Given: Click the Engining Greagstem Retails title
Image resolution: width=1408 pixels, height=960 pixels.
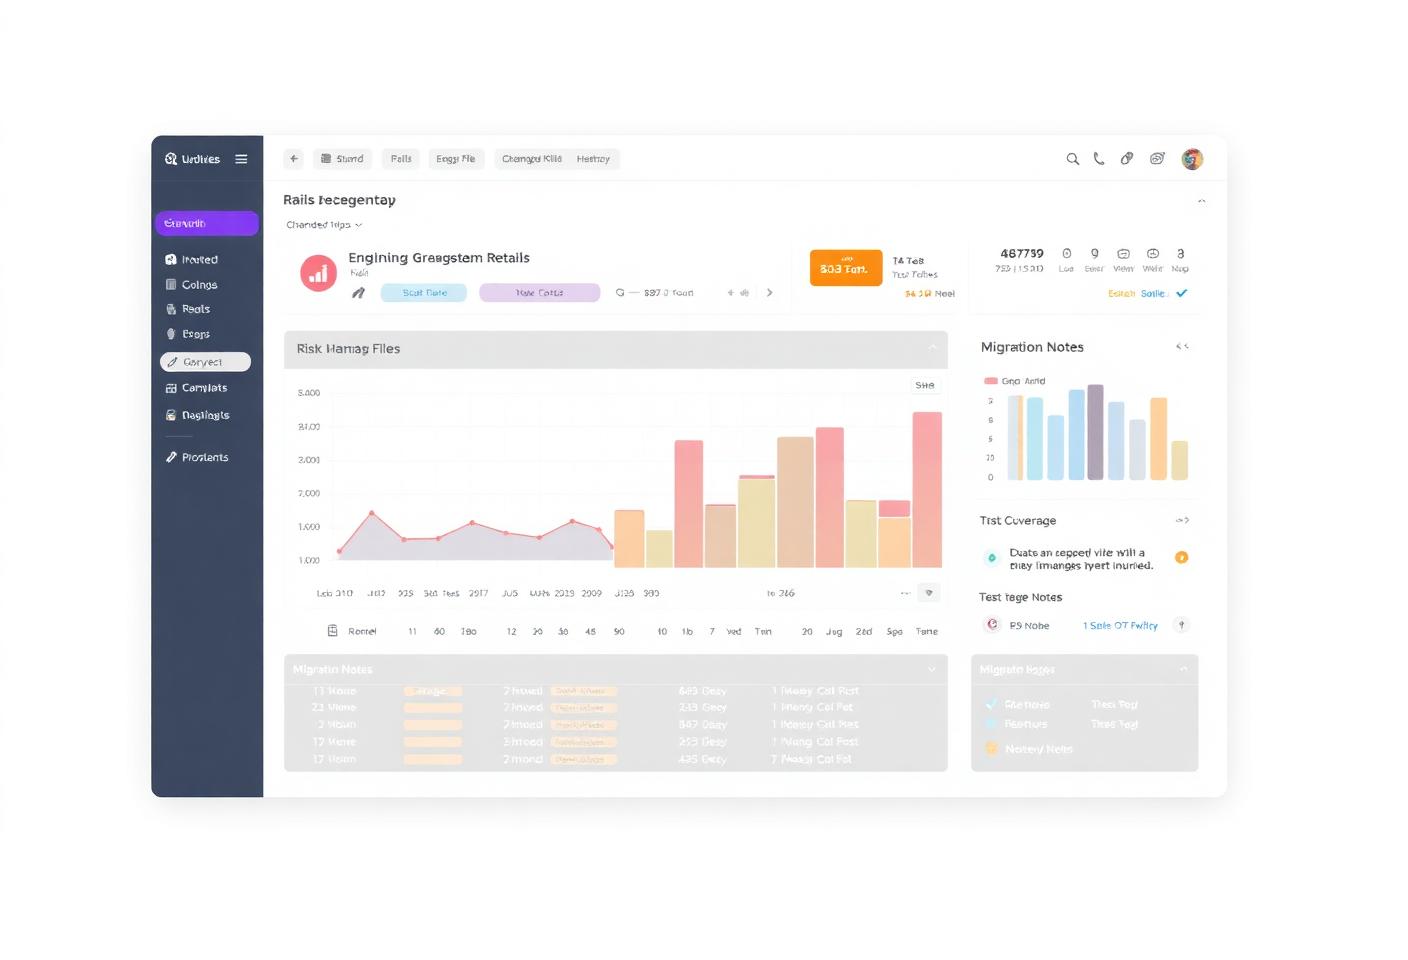Looking at the screenshot, I should tap(439, 258).
